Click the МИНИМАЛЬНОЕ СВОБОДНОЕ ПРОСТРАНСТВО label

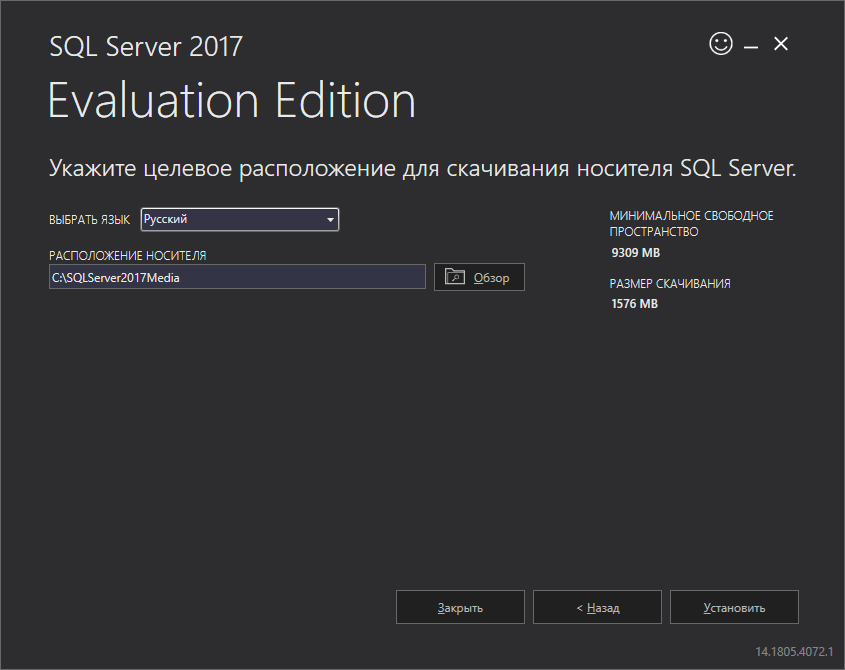[691, 223]
